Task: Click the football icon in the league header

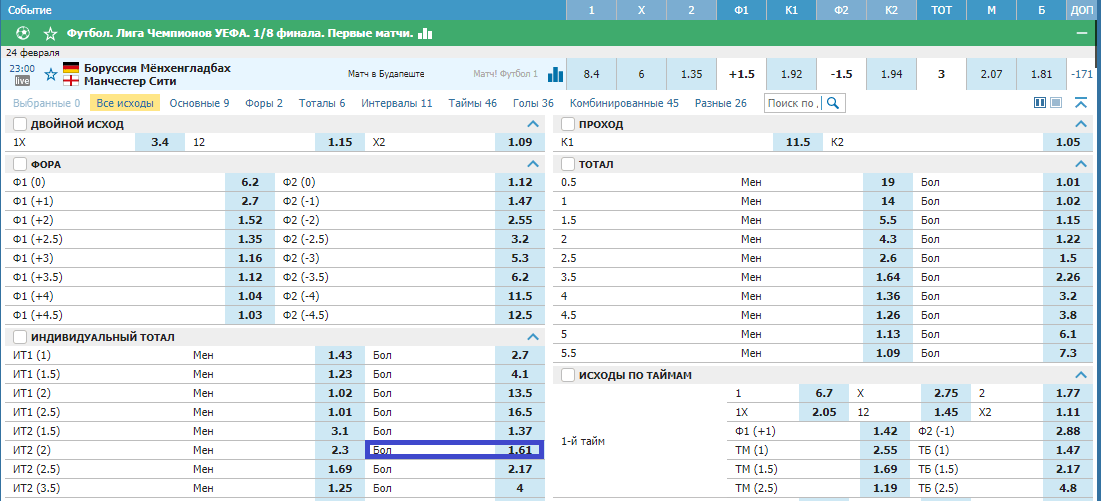Action: coord(23,33)
